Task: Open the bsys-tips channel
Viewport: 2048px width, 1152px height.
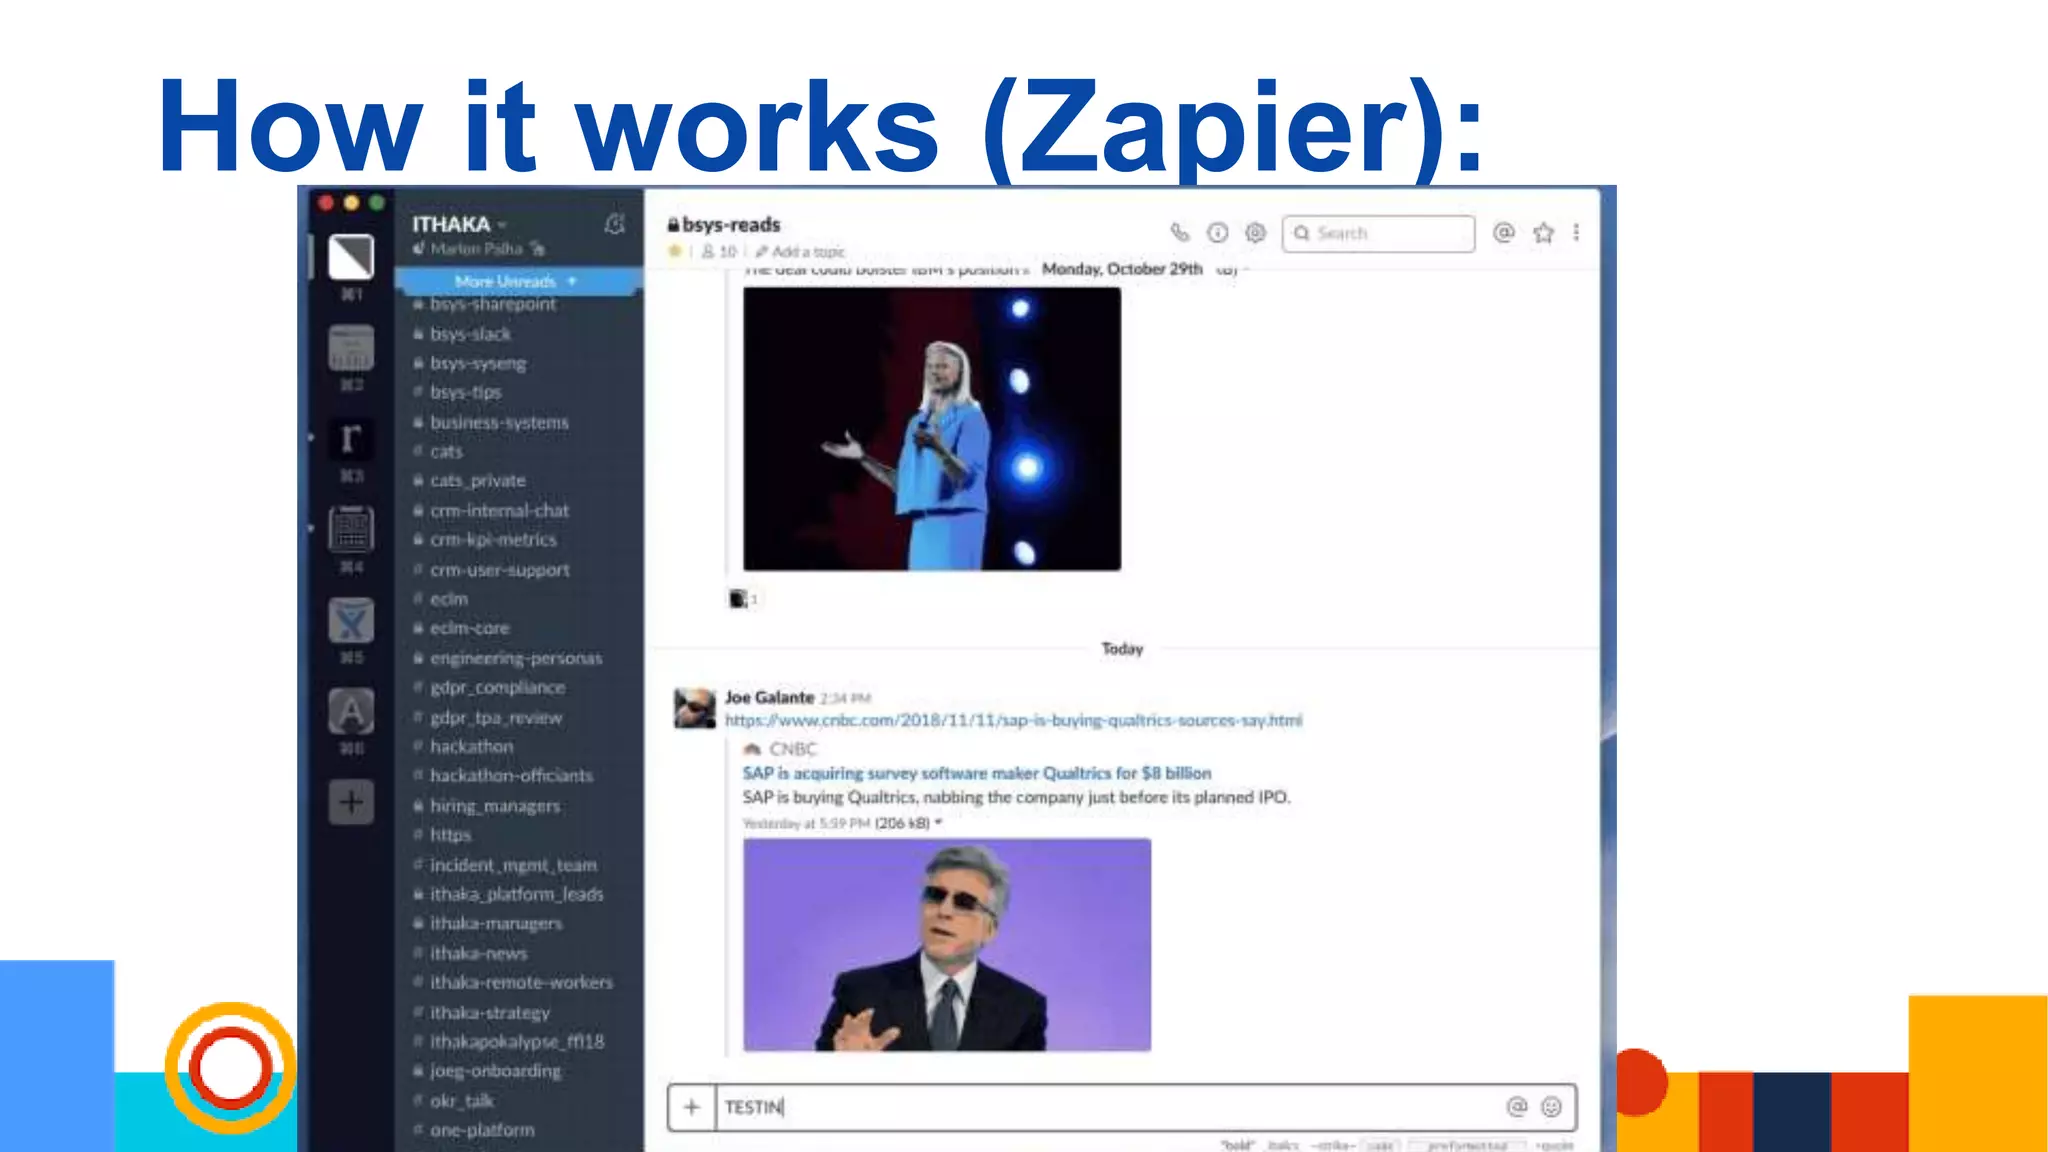Action: pos(465,392)
